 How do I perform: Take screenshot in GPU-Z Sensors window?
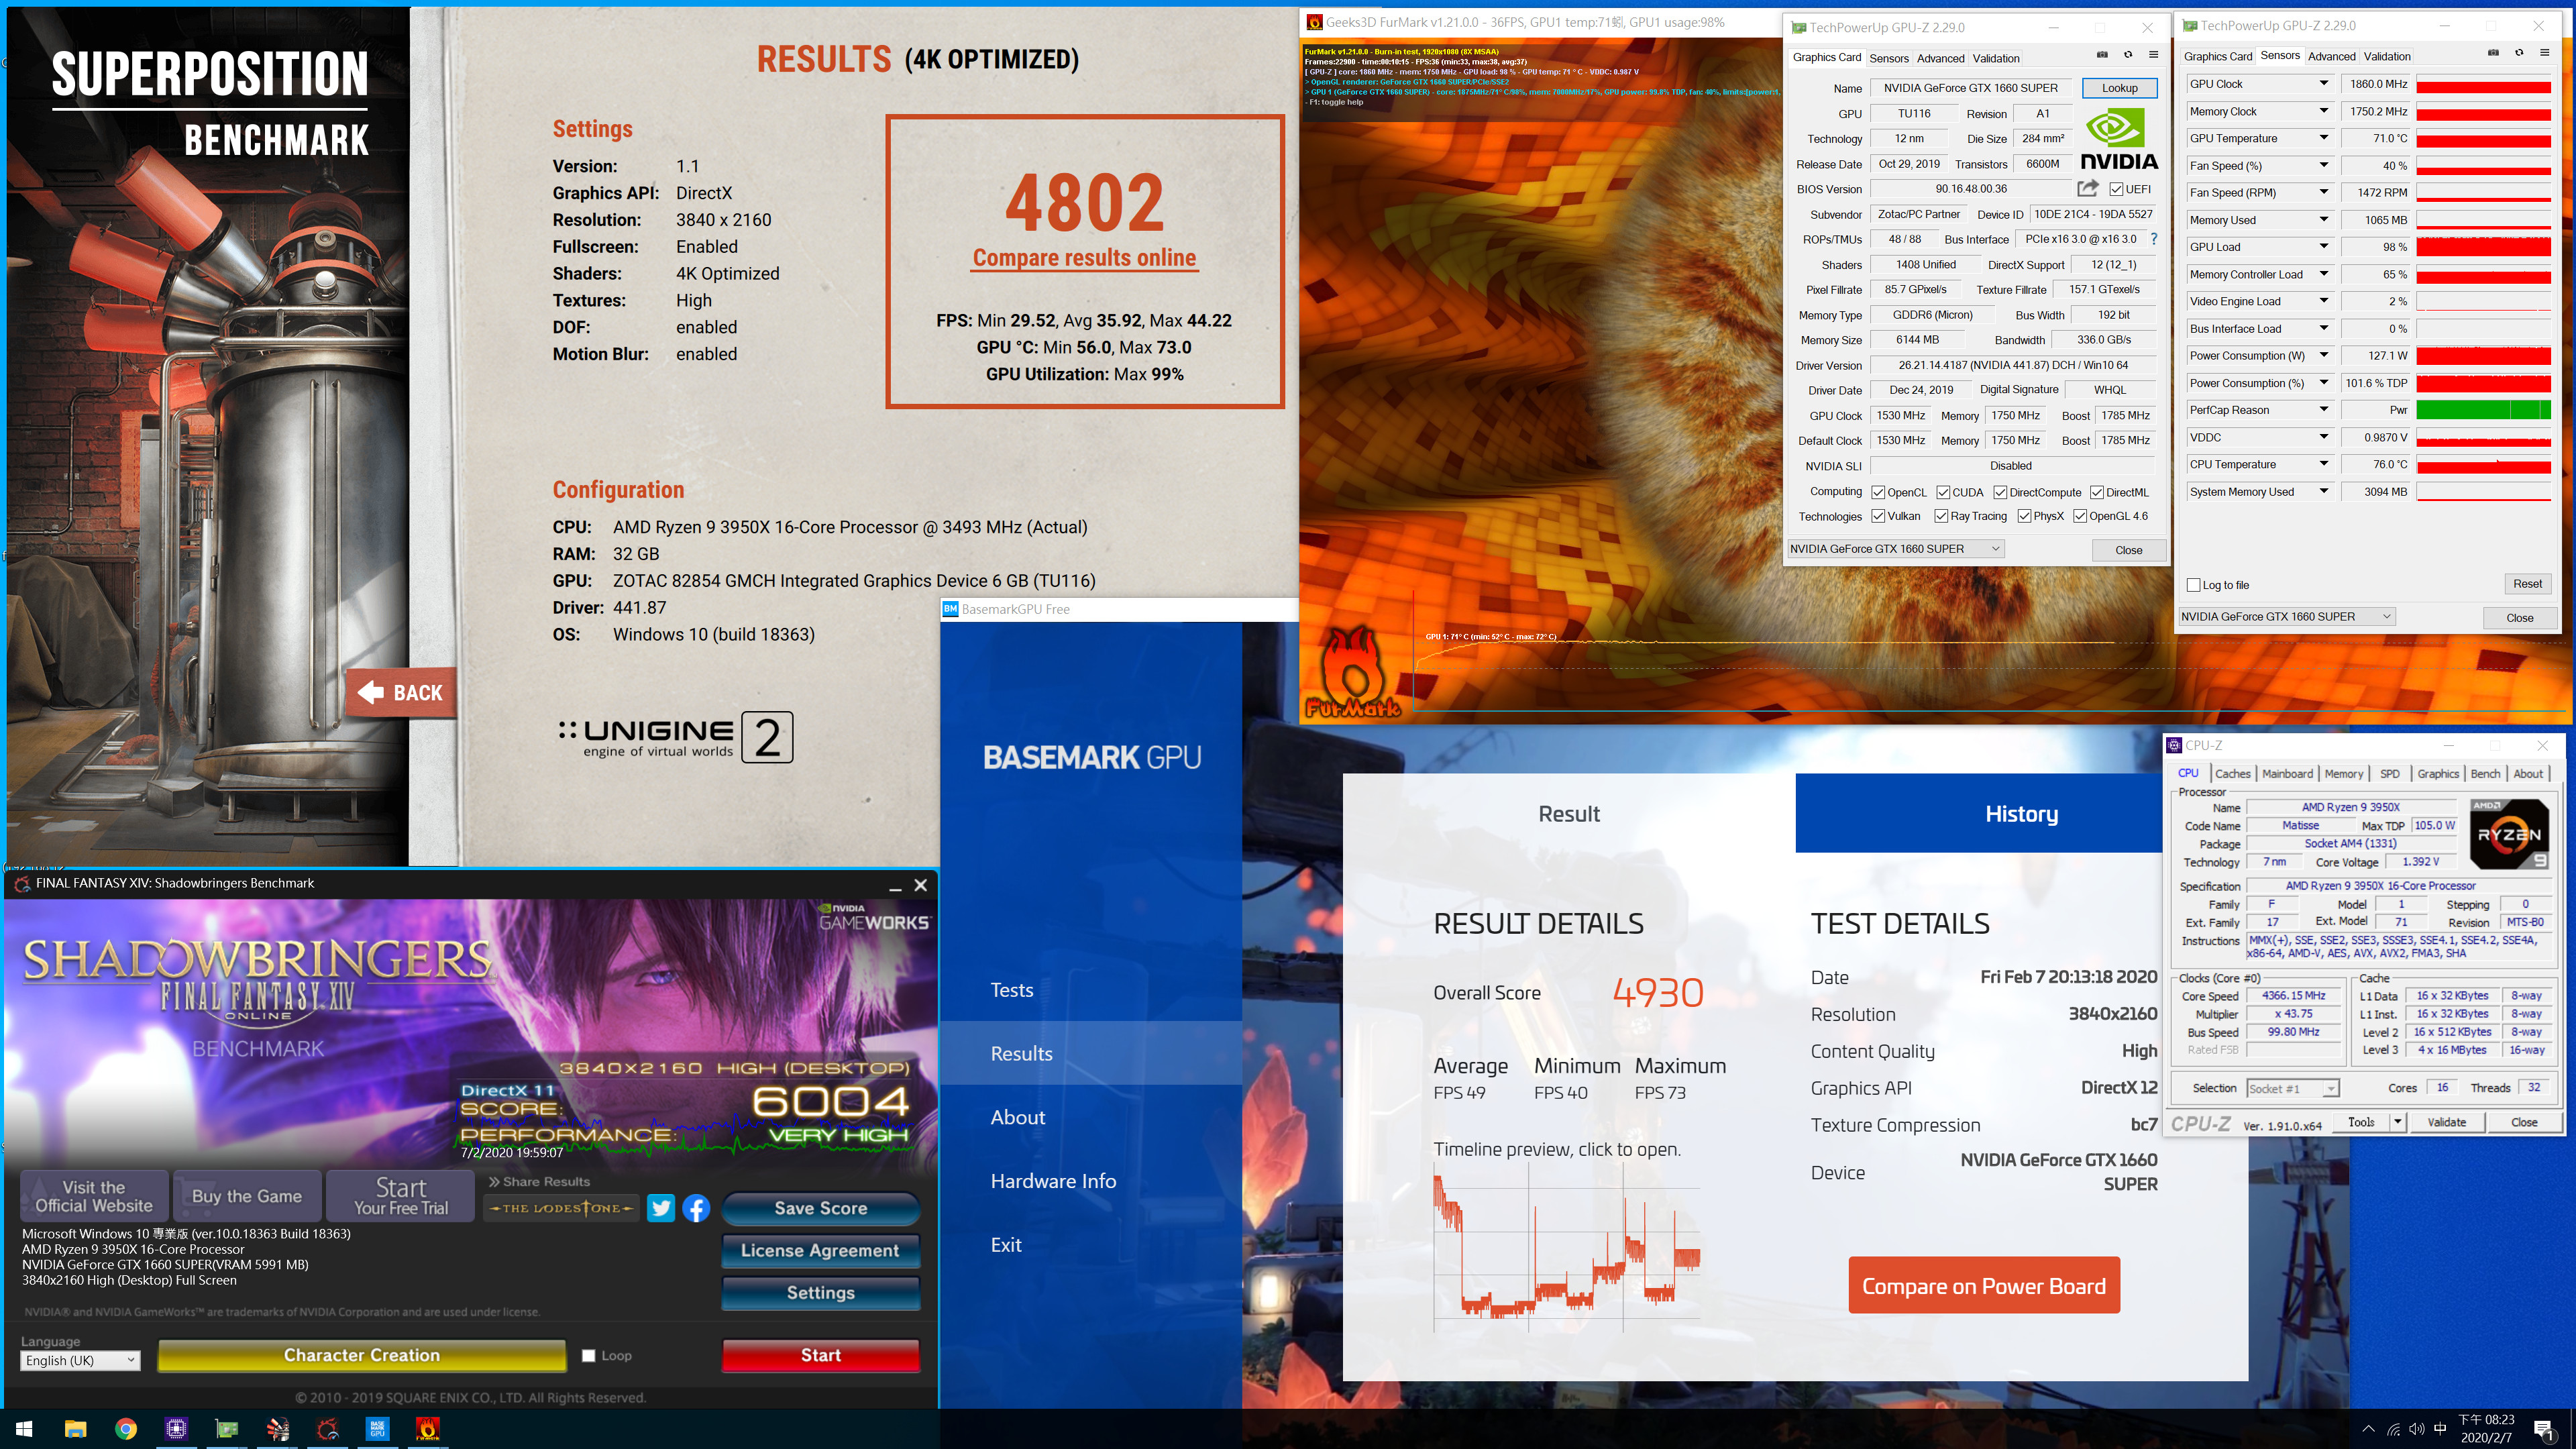[x=2493, y=54]
